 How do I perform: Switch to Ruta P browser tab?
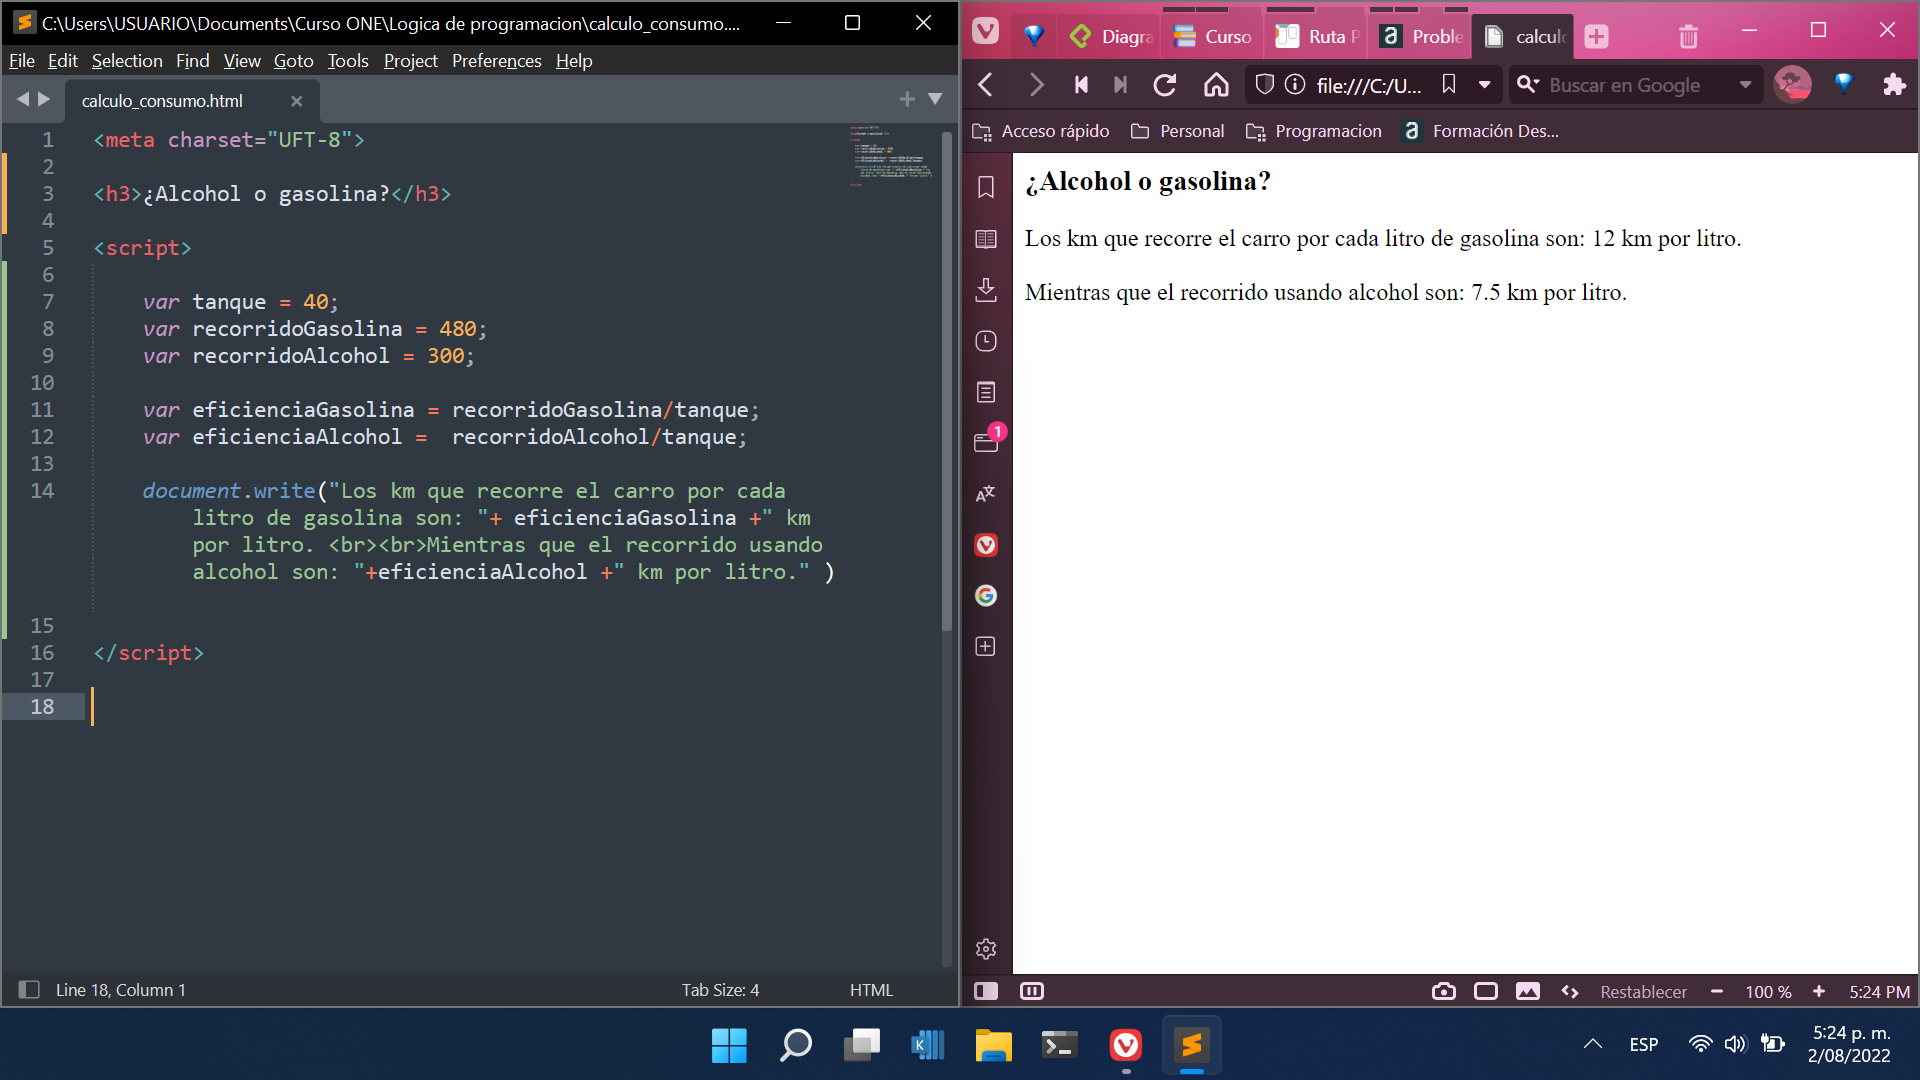1317,36
